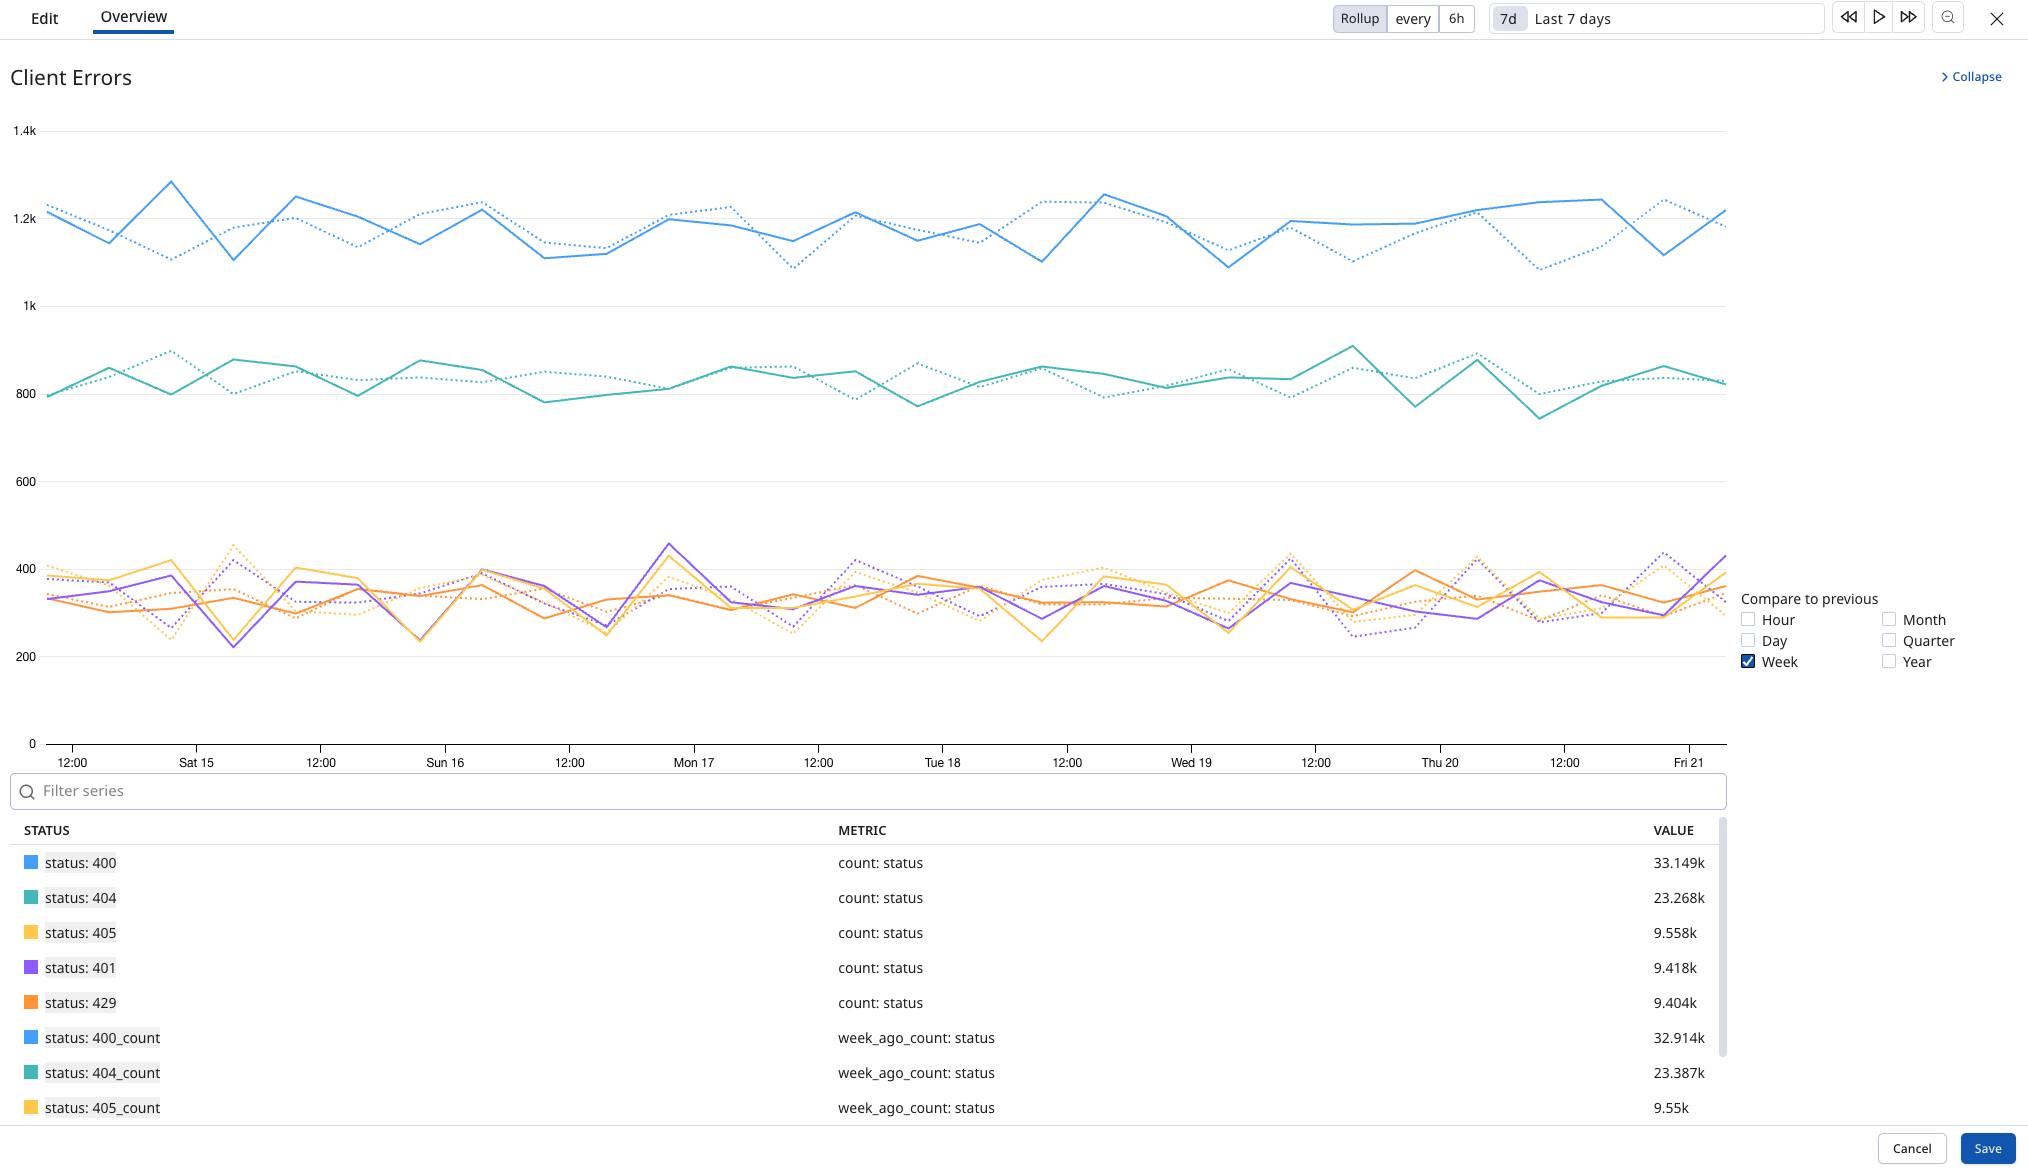Click the Wed 19 axis marker
The image size is (2028, 1169).
1191,763
